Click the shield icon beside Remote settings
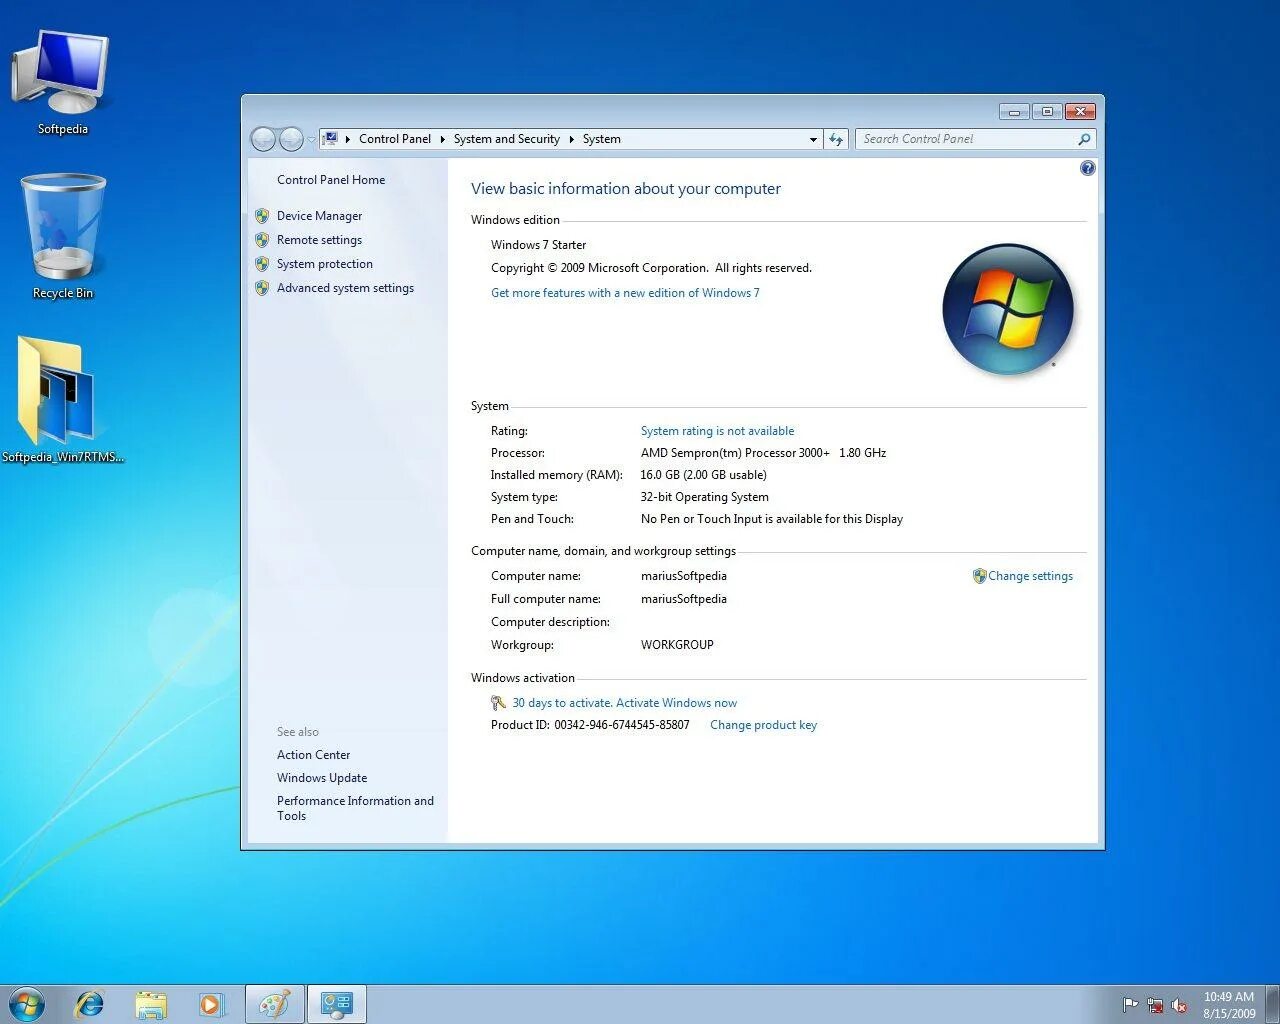 [262, 240]
